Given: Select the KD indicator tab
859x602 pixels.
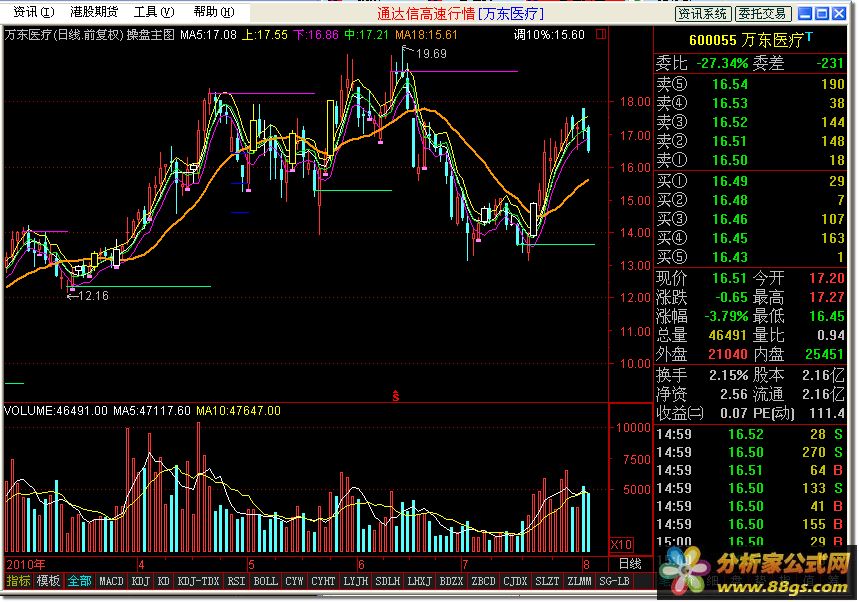Looking at the screenshot, I should coord(163,581).
